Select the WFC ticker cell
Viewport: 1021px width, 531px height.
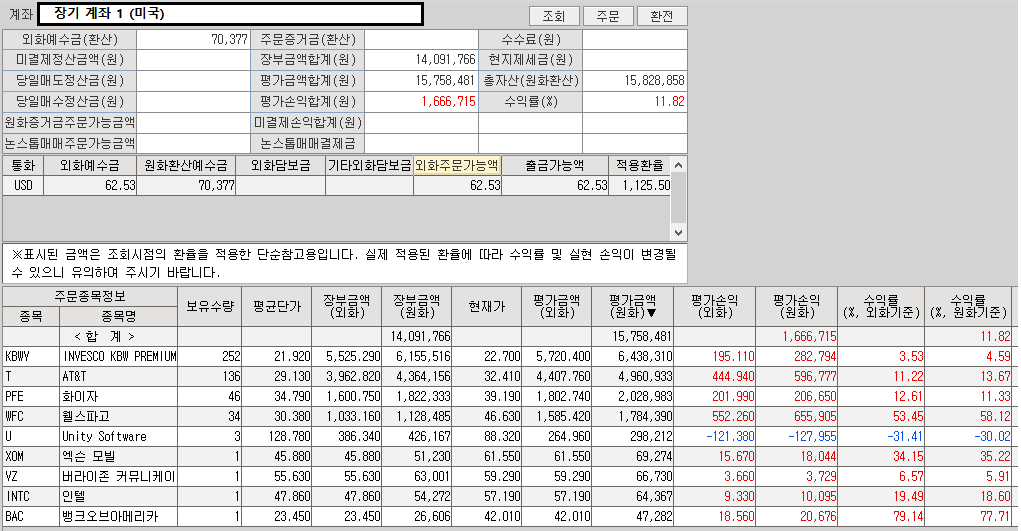click(31, 416)
